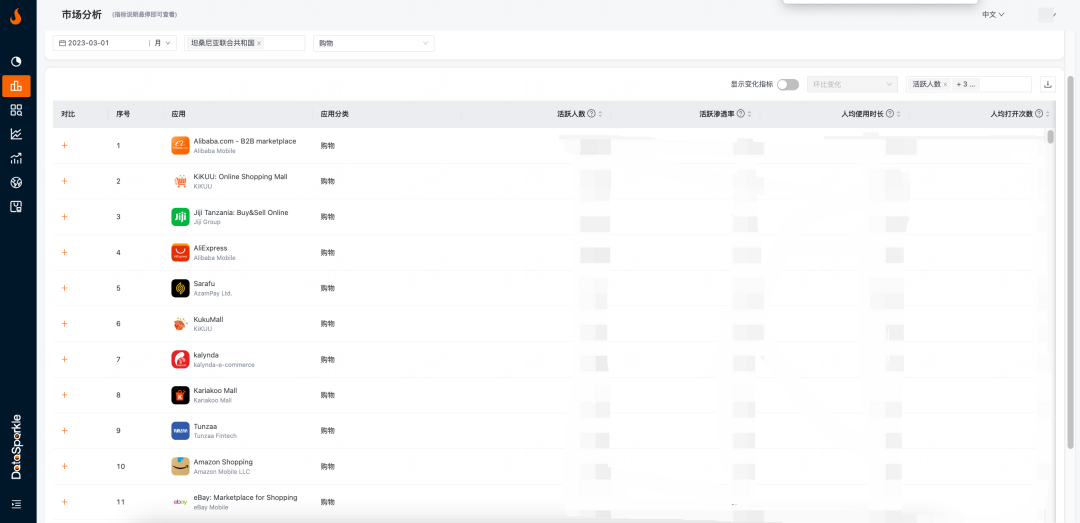The height and width of the screenshot is (523, 1080).
Task: Click the 应用分类 column header
Action: tap(334, 114)
